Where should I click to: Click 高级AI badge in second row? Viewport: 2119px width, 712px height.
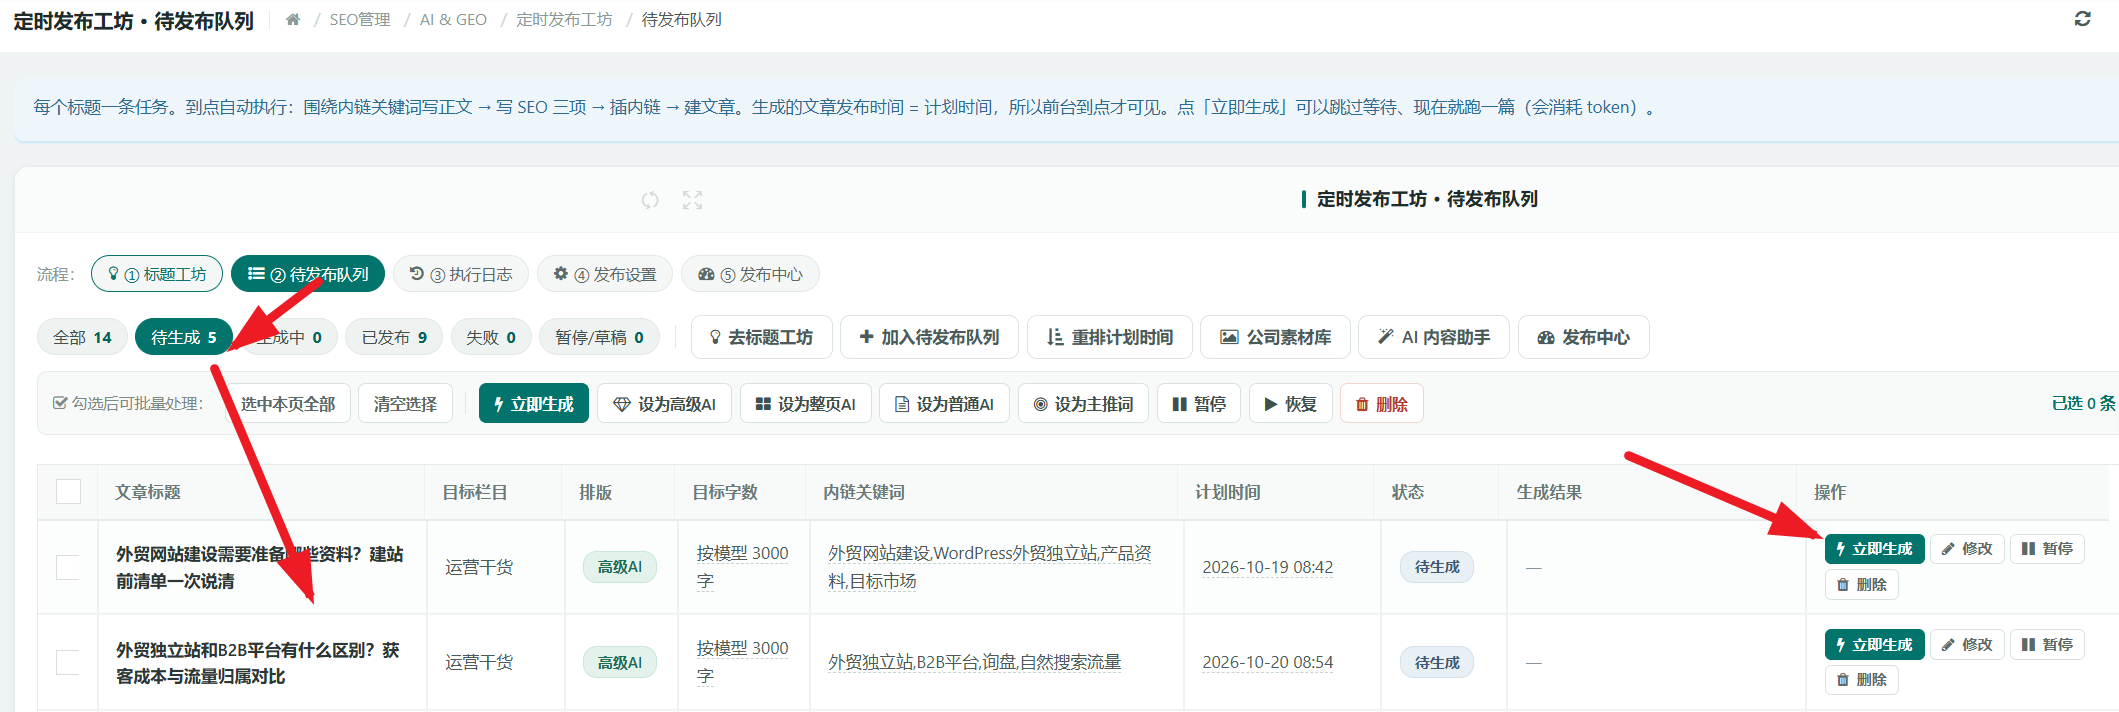point(620,662)
